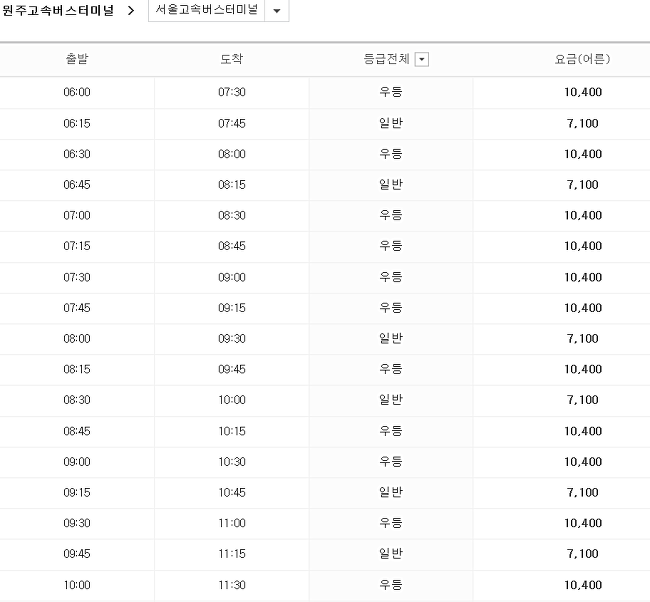The image size is (650, 602).
Task: Click 일반 grade in the 08:00 row
Action: [390, 338]
